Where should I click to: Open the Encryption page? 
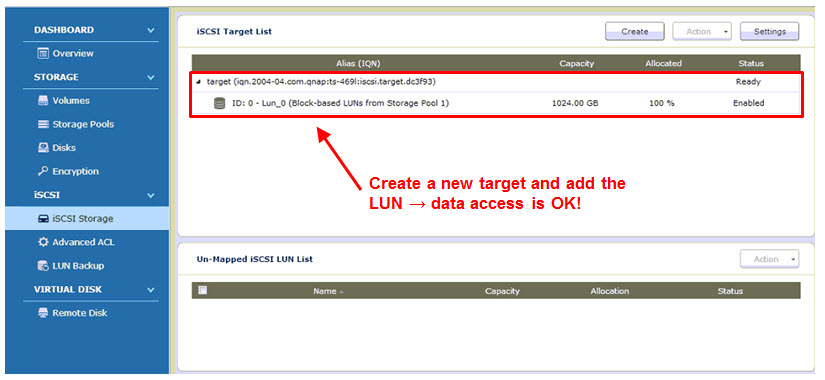pyautogui.click(x=75, y=171)
